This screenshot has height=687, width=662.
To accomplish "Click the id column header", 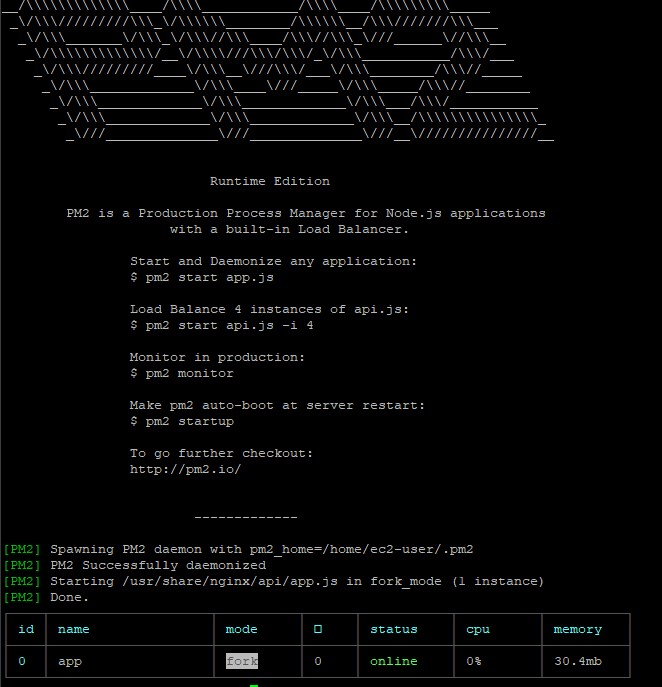I will (26, 629).
